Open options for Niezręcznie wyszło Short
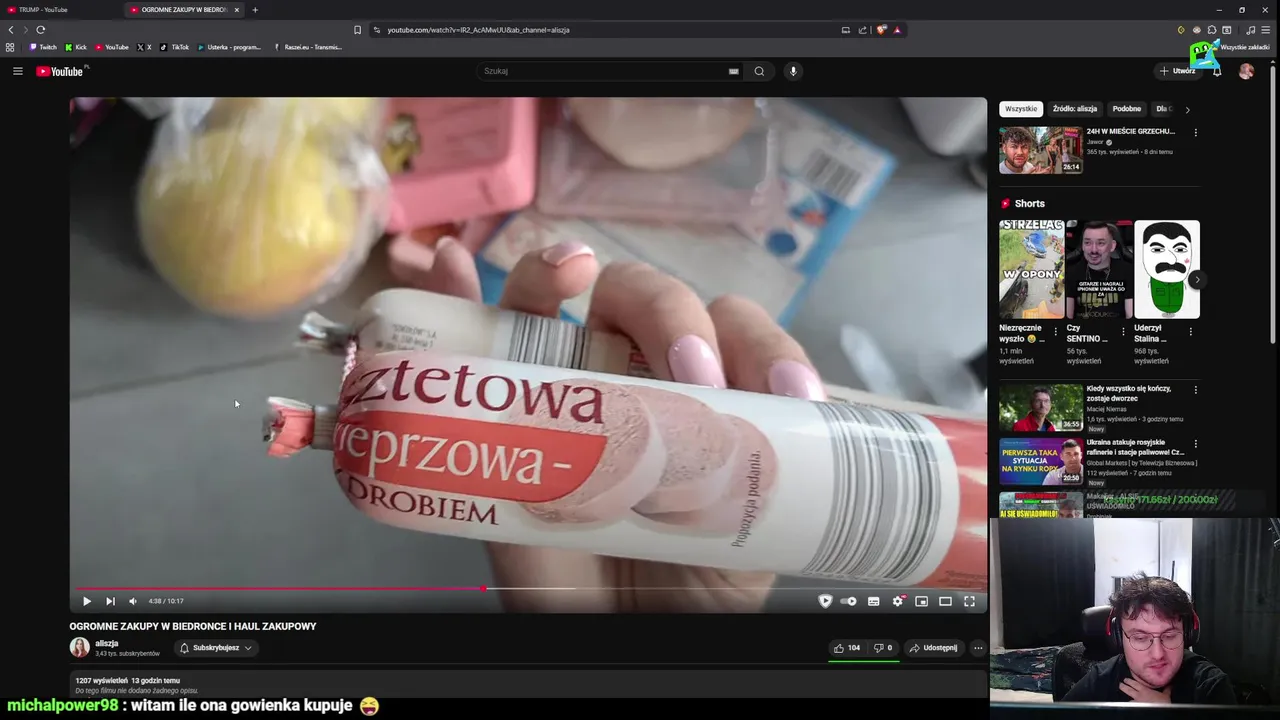1280x720 pixels. pyautogui.click(x=1055, y=332)
